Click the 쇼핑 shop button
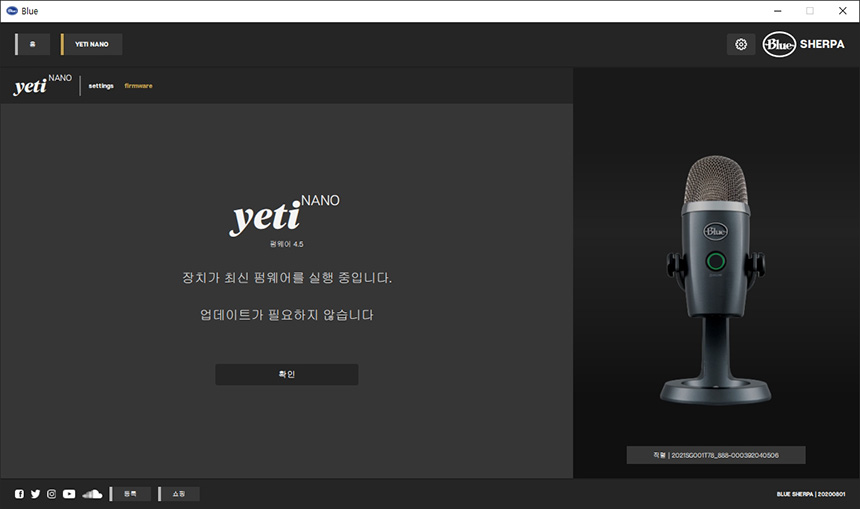This screenshot has width=860, height=509. coord(179,494)
